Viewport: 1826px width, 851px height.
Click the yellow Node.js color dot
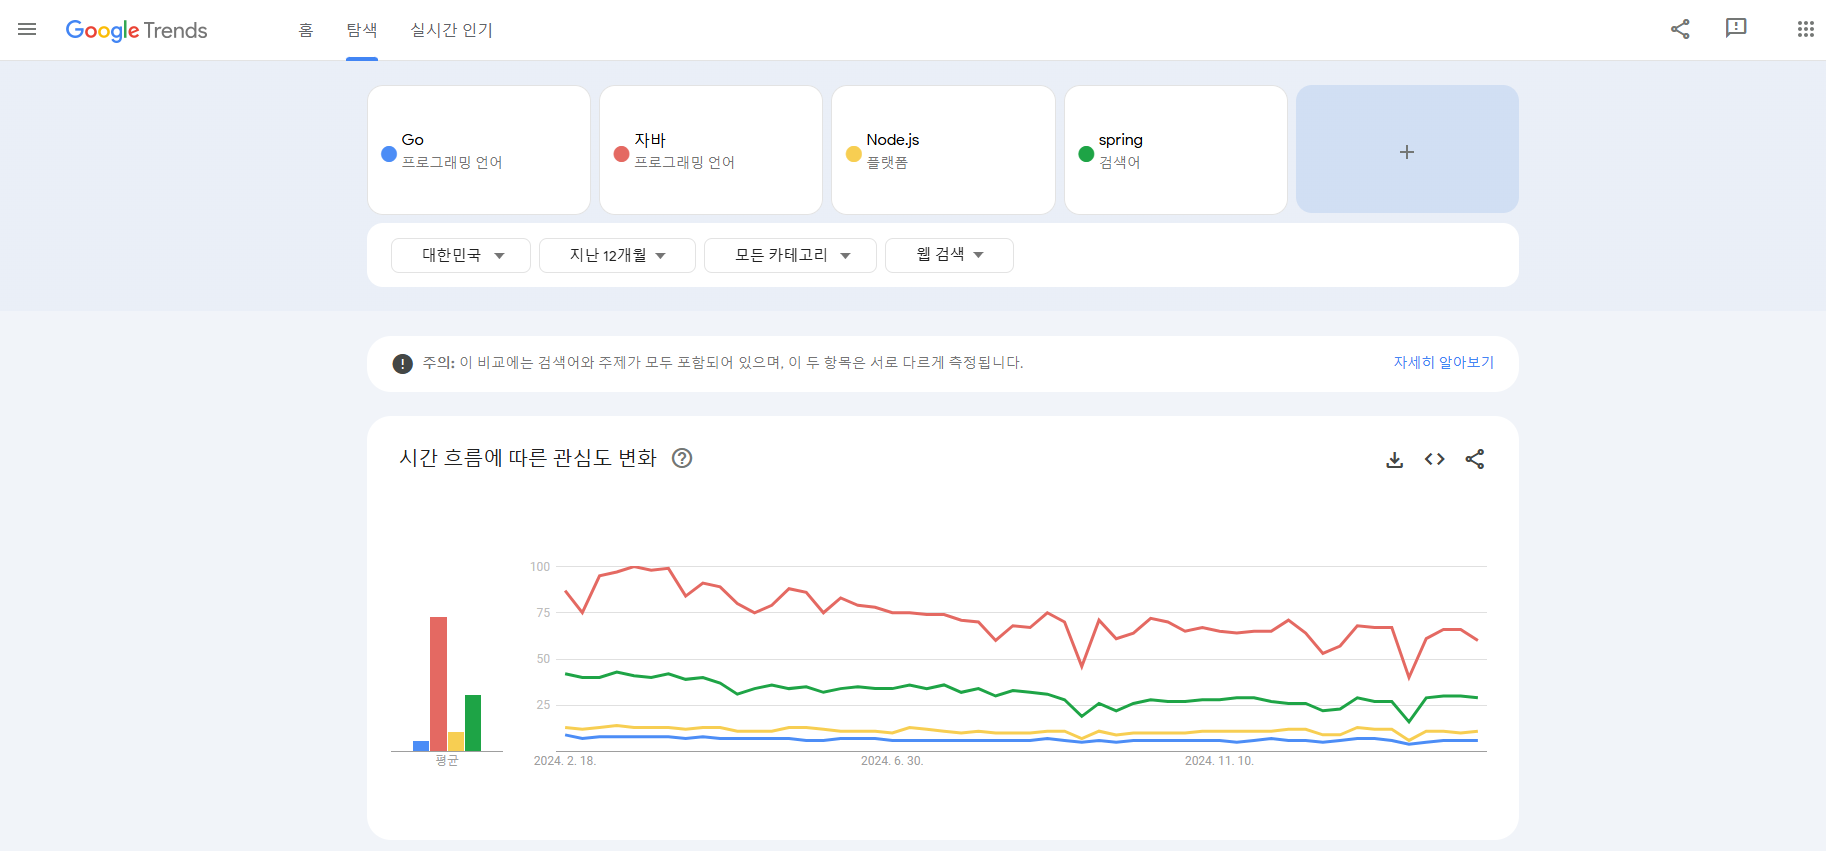click(853, 153)
